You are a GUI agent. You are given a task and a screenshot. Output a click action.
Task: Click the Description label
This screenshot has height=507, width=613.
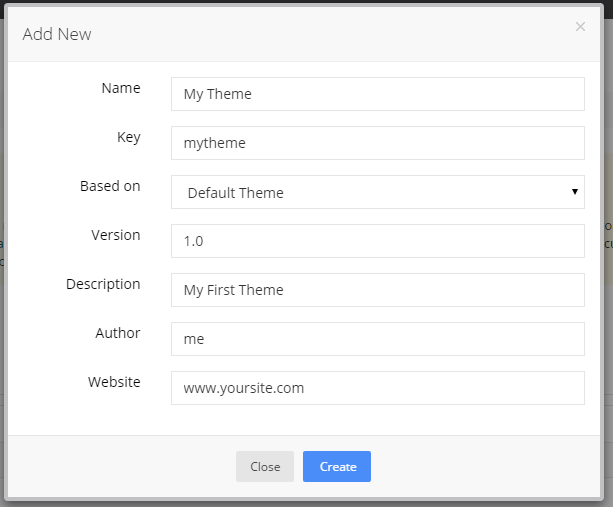(103, 284)
